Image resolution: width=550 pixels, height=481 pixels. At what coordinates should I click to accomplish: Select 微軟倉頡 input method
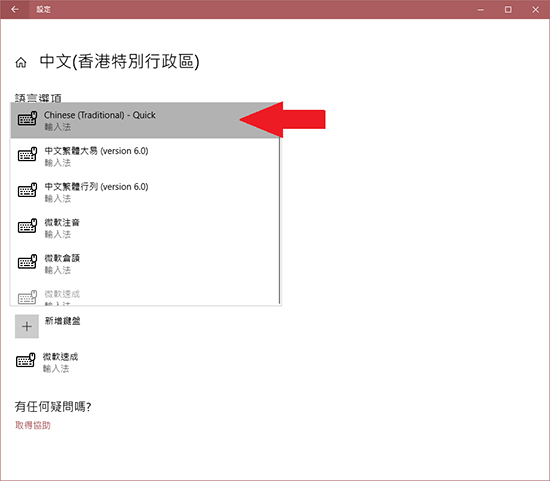[146, 263]
